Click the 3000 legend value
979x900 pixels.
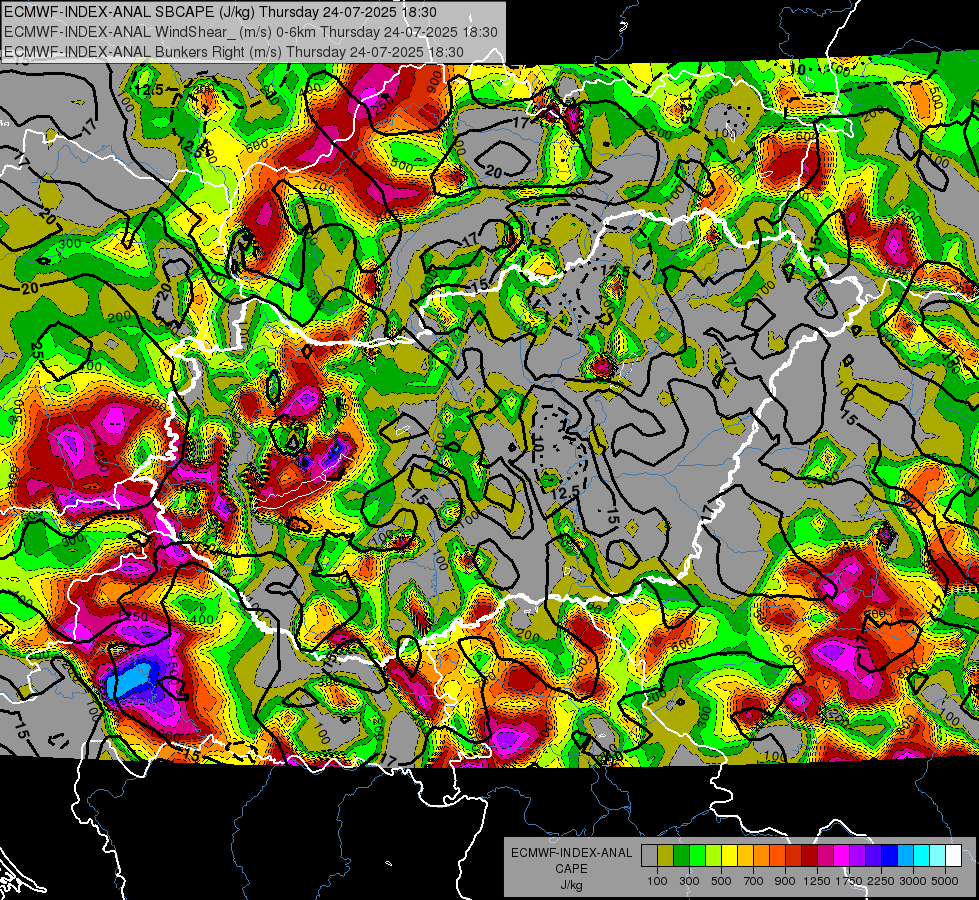[913, 881]
